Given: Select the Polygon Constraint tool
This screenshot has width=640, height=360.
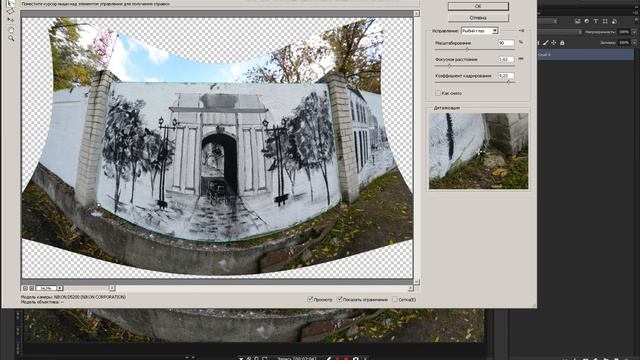Looking at the screenshot, I should point(11,11).
